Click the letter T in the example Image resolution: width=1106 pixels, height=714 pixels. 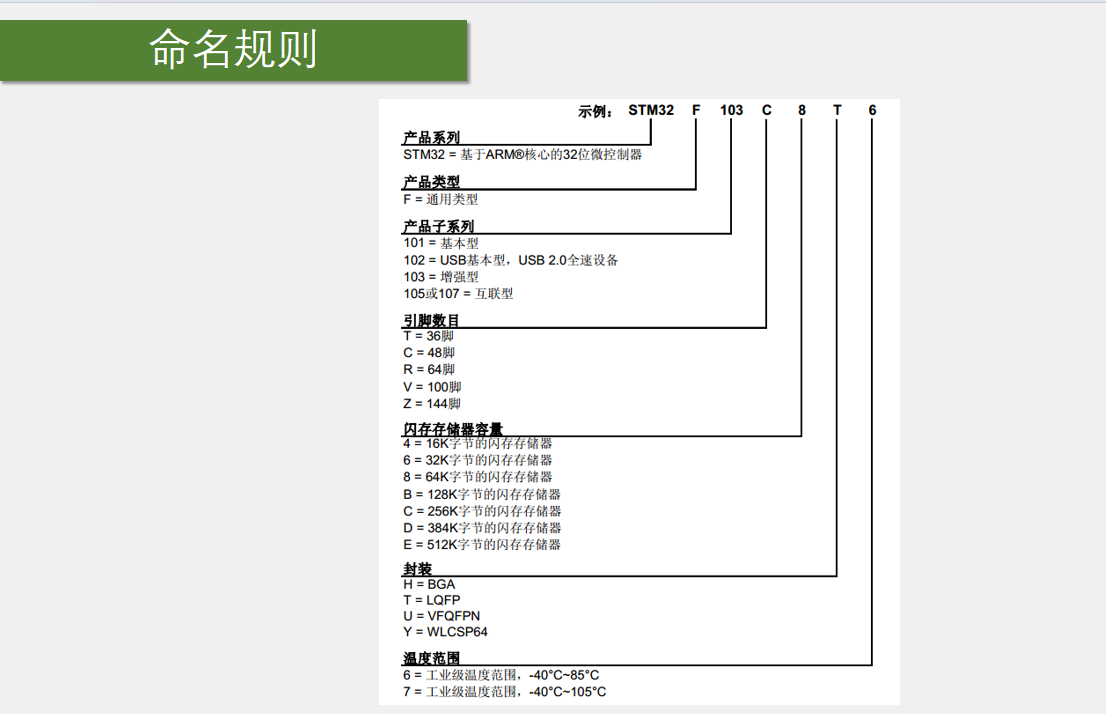(837, 110)
